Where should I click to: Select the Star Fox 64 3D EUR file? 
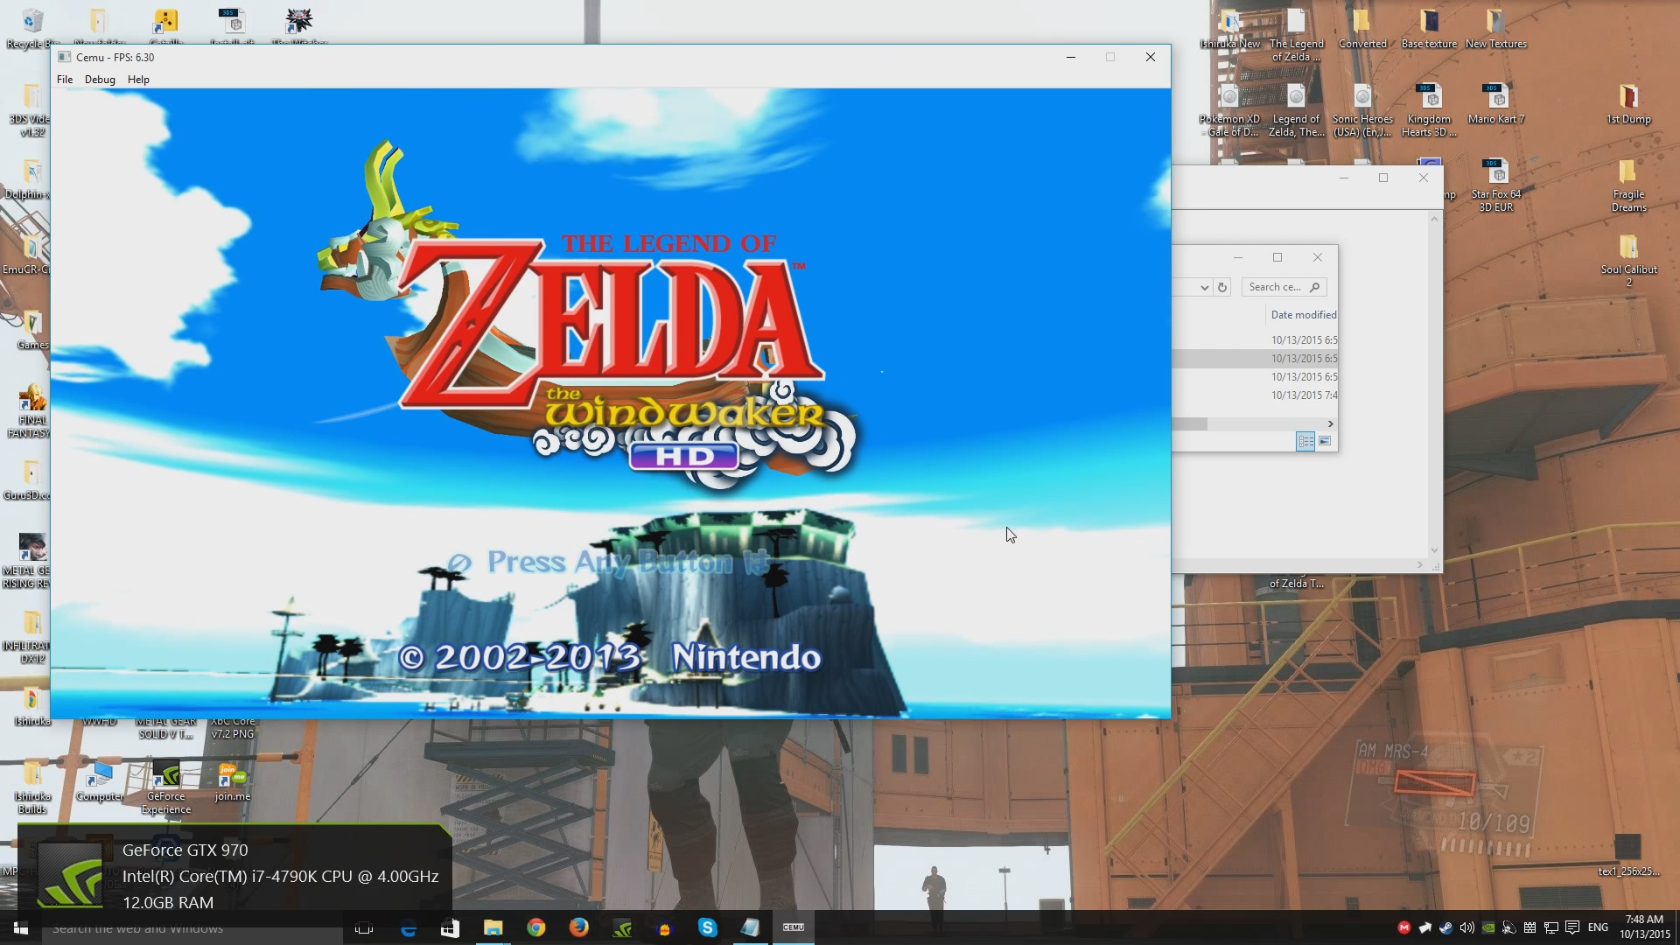1496,186
